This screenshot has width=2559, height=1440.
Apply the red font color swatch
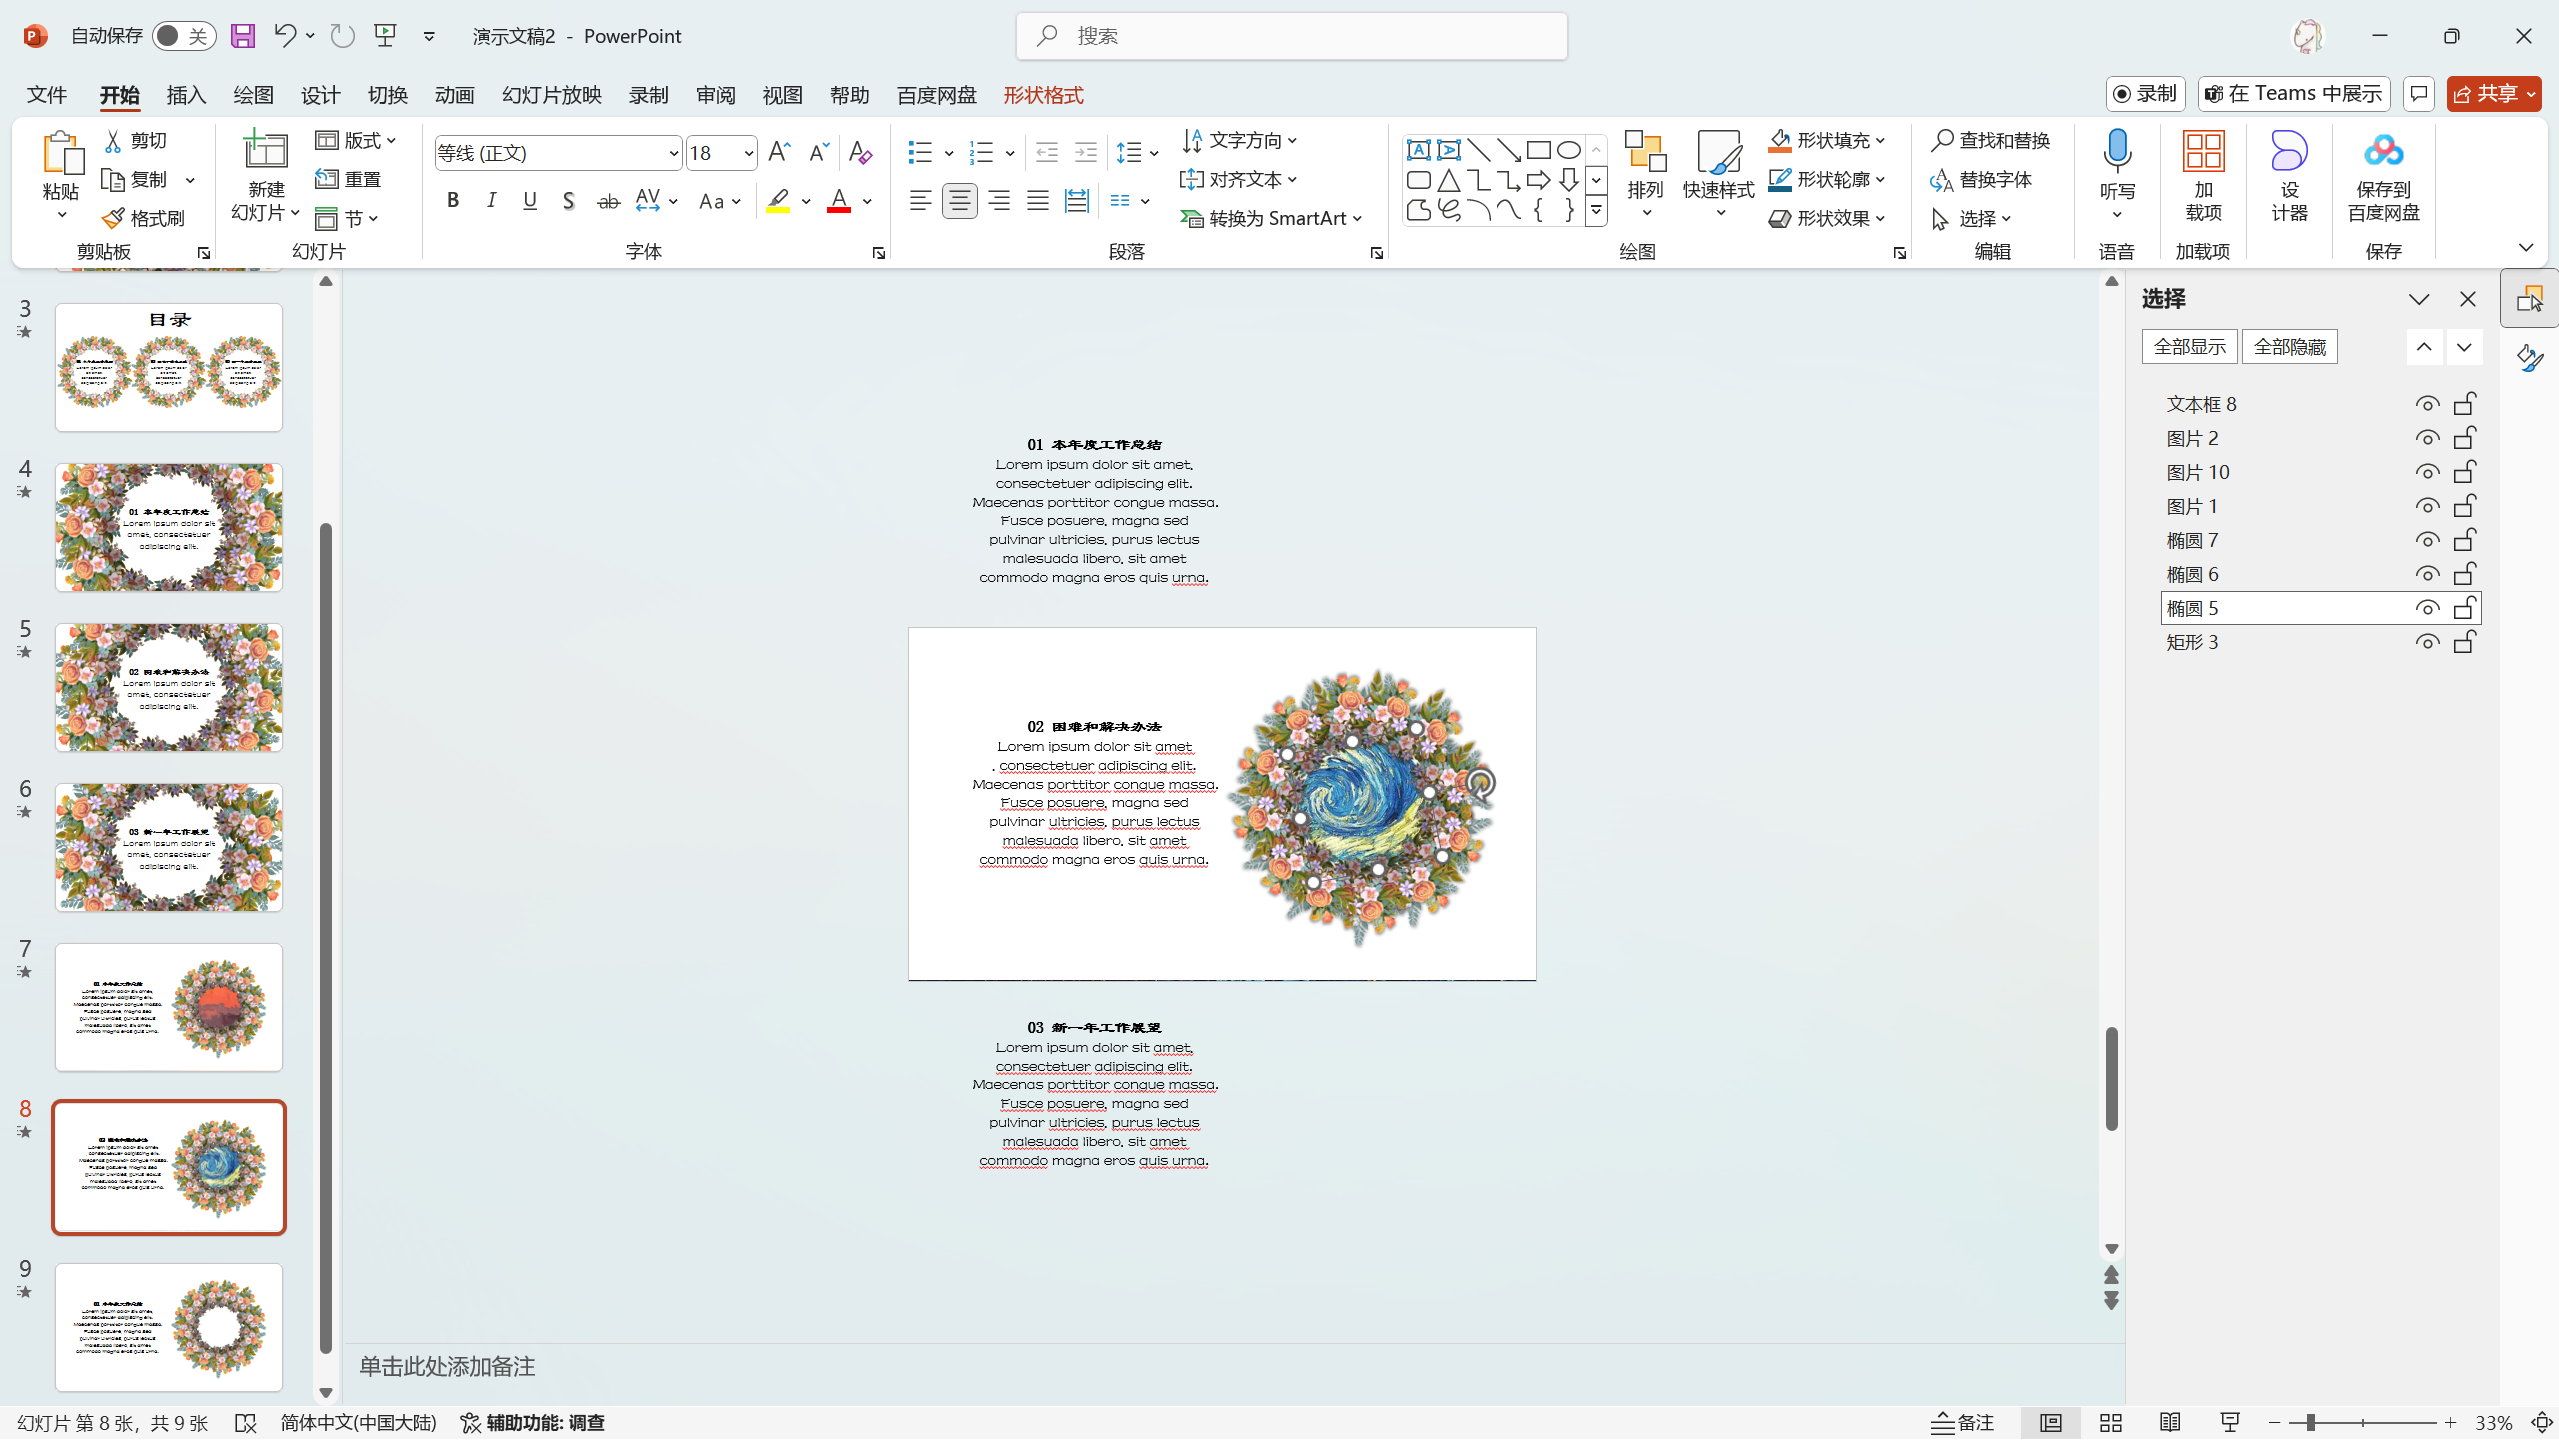839,201
